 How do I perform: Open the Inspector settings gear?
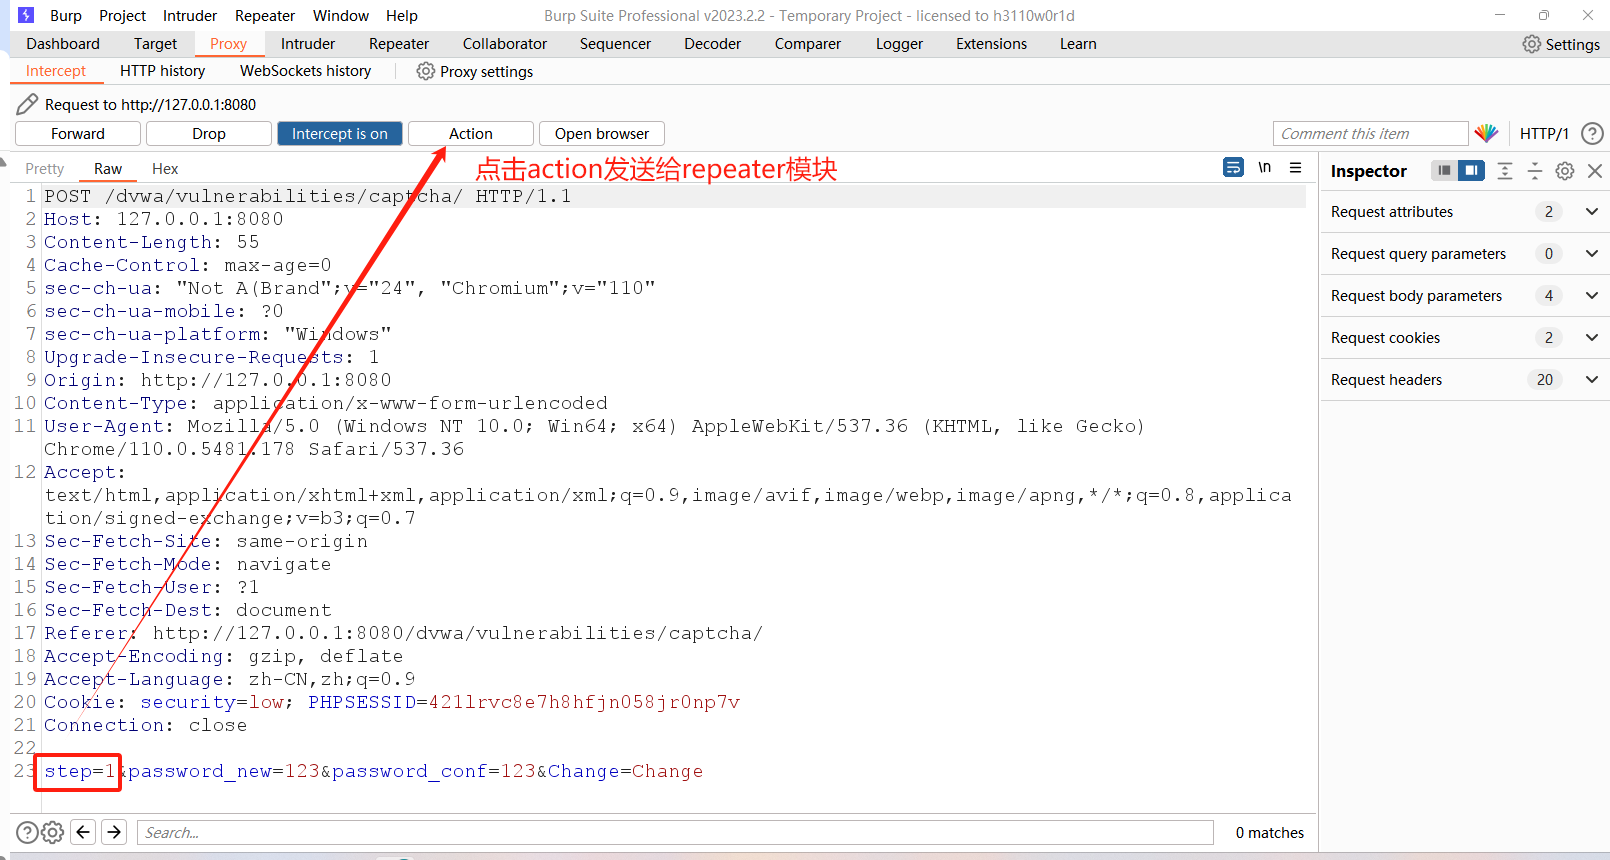(x=1565, y=171)
